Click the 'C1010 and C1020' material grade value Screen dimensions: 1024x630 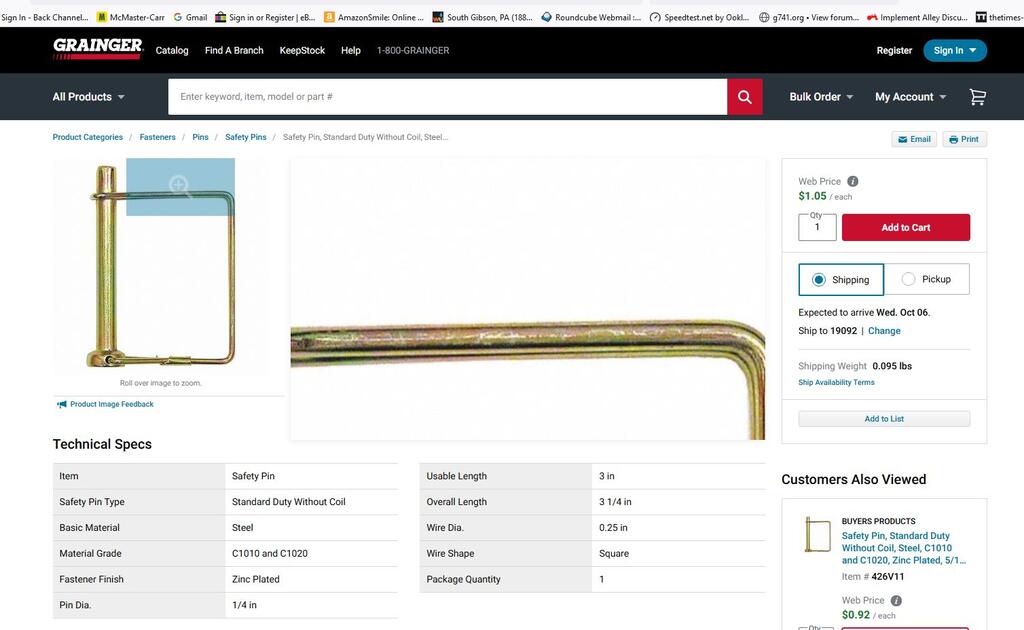tap(270, 554)
